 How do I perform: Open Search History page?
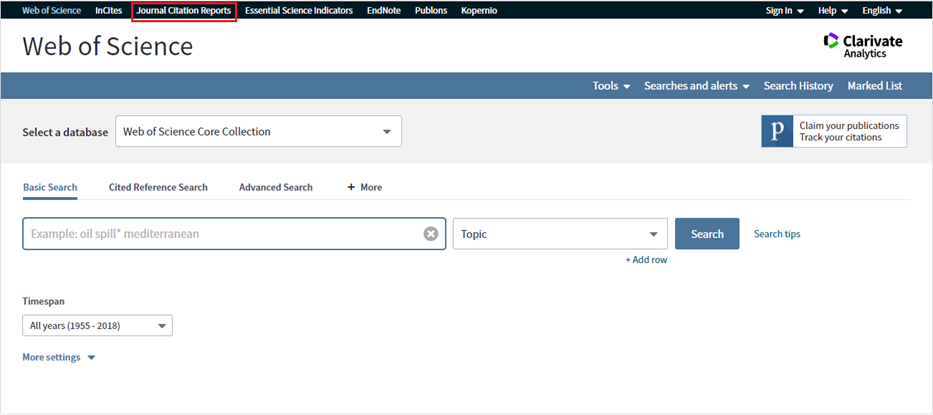[x=798, y=86]
